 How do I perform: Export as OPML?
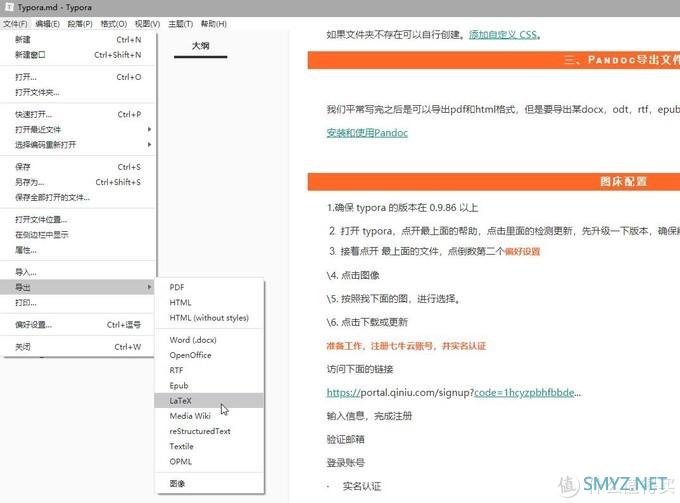pos(209,461)
